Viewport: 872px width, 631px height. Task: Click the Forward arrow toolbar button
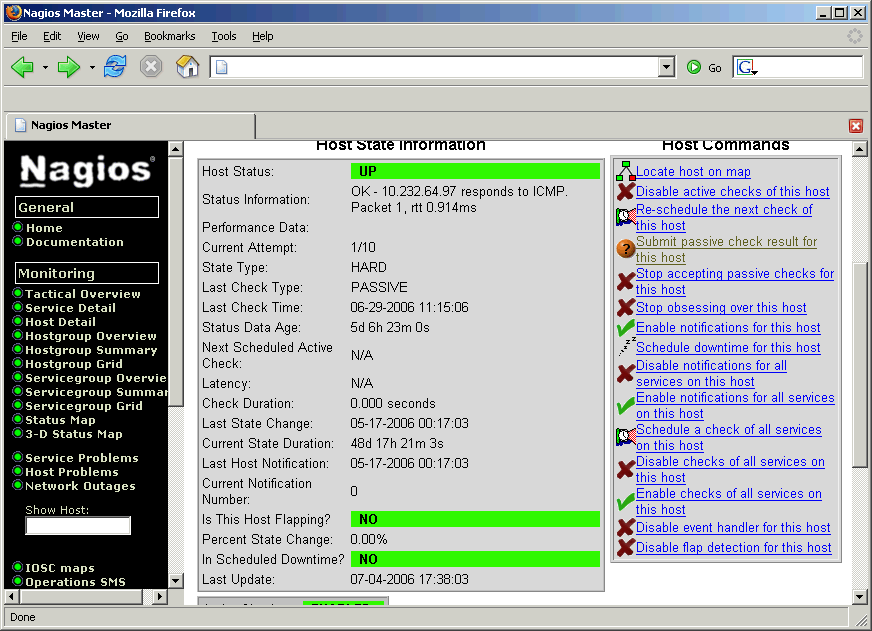(x=69, y=67)
